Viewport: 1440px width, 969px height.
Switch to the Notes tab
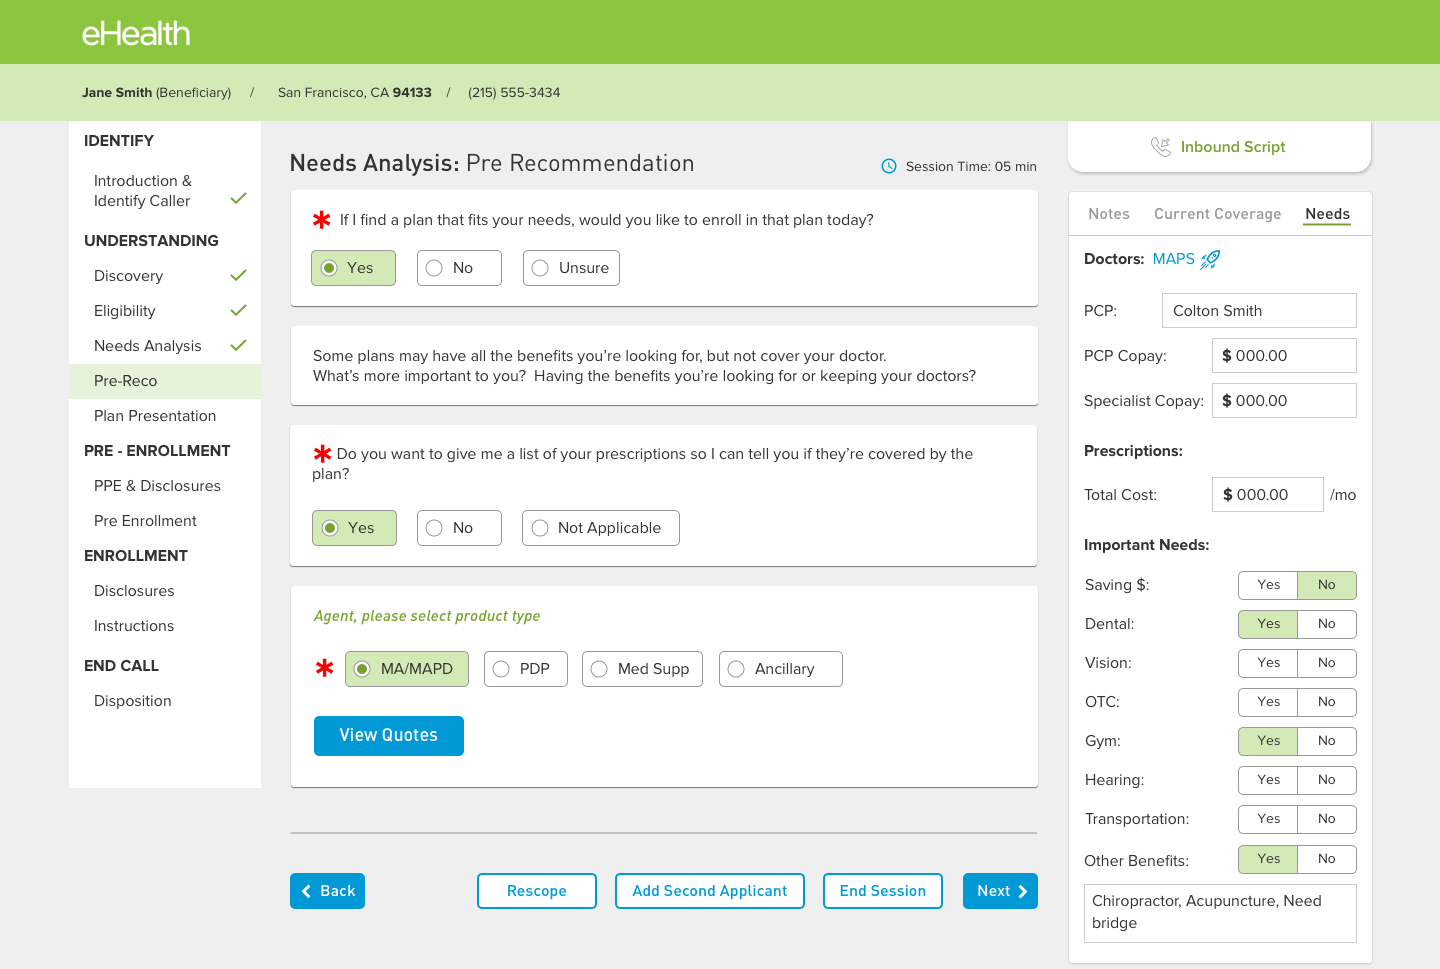pyautogui.click(x=1109, y=214)
